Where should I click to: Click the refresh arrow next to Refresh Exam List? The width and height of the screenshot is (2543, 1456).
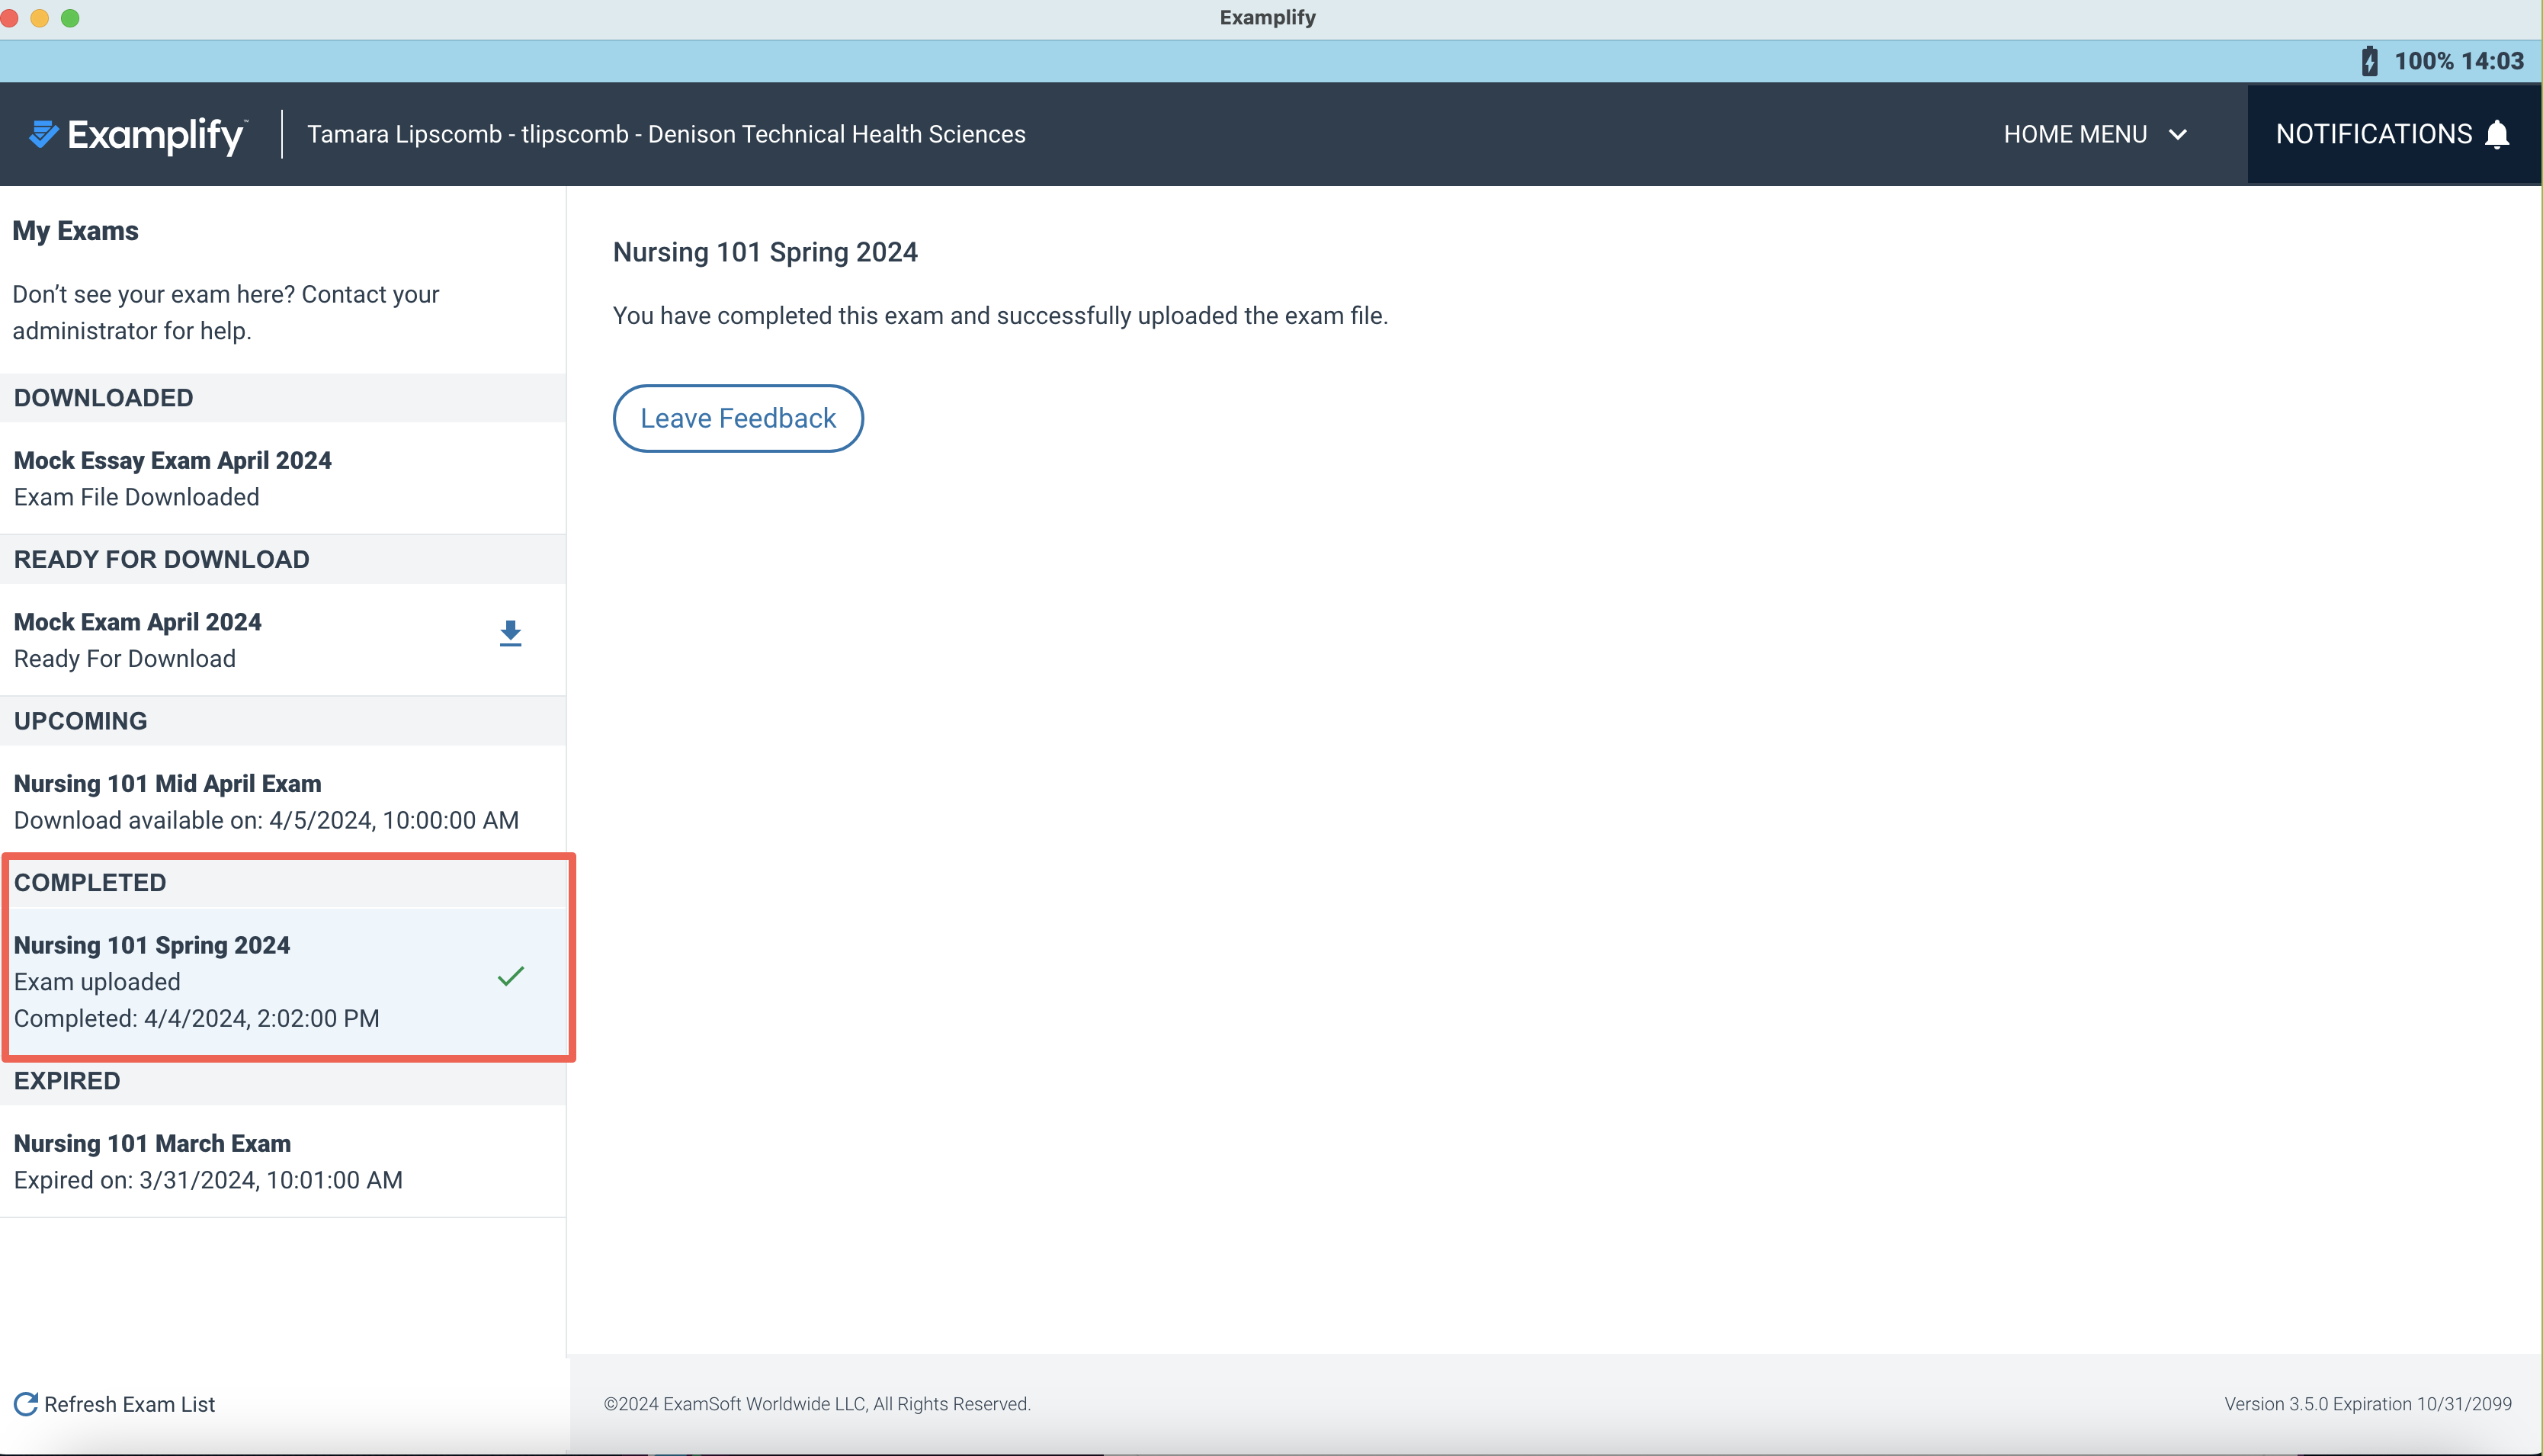point(25,1404)
